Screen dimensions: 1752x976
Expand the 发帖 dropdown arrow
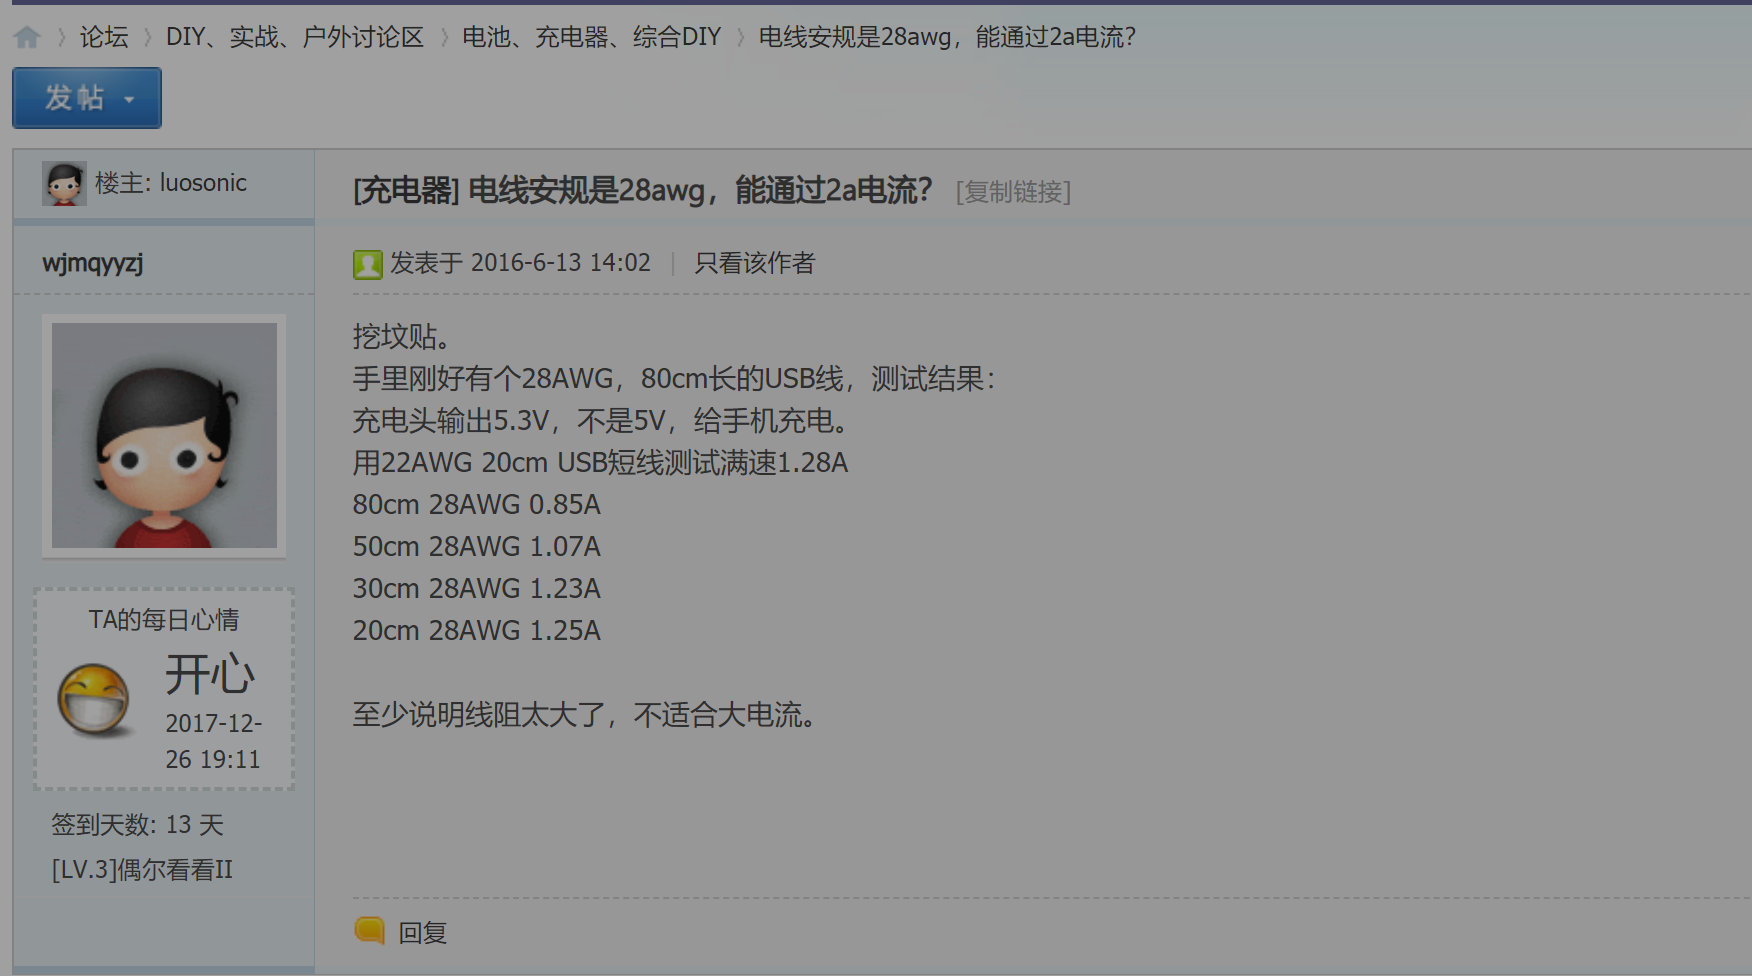(x=129, y=99)
